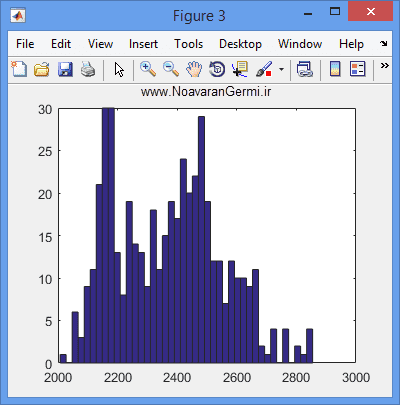
Task: Minimize the Figure 3 window
Action: tap(308, 13)
